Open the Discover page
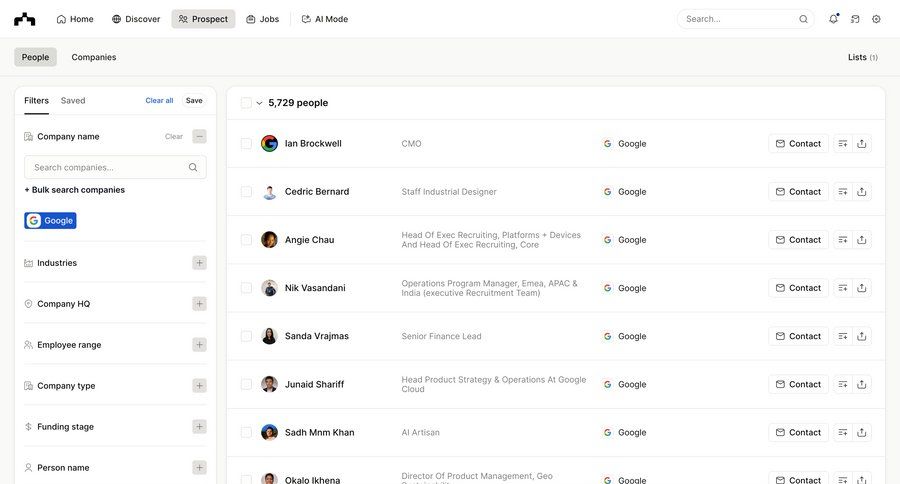This screenshot has width=900, height=484. point(136,19)
